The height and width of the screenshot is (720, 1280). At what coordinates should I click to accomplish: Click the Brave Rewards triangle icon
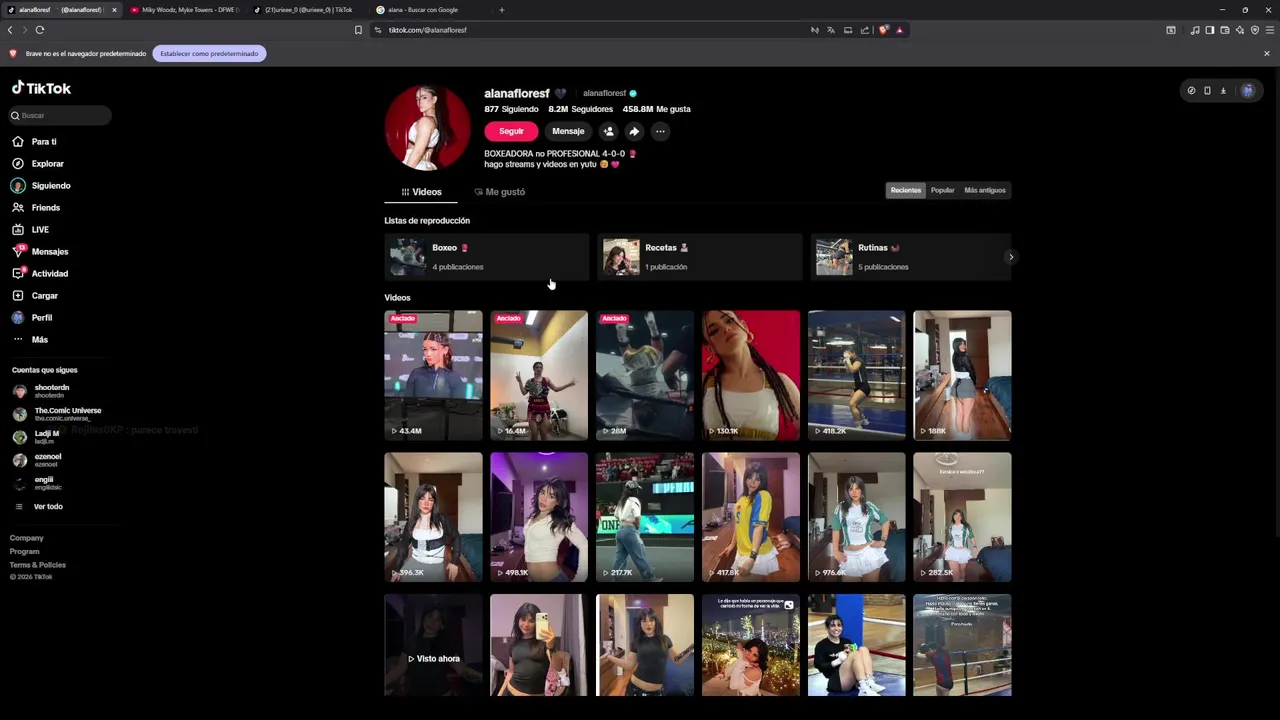click(900, 30)
